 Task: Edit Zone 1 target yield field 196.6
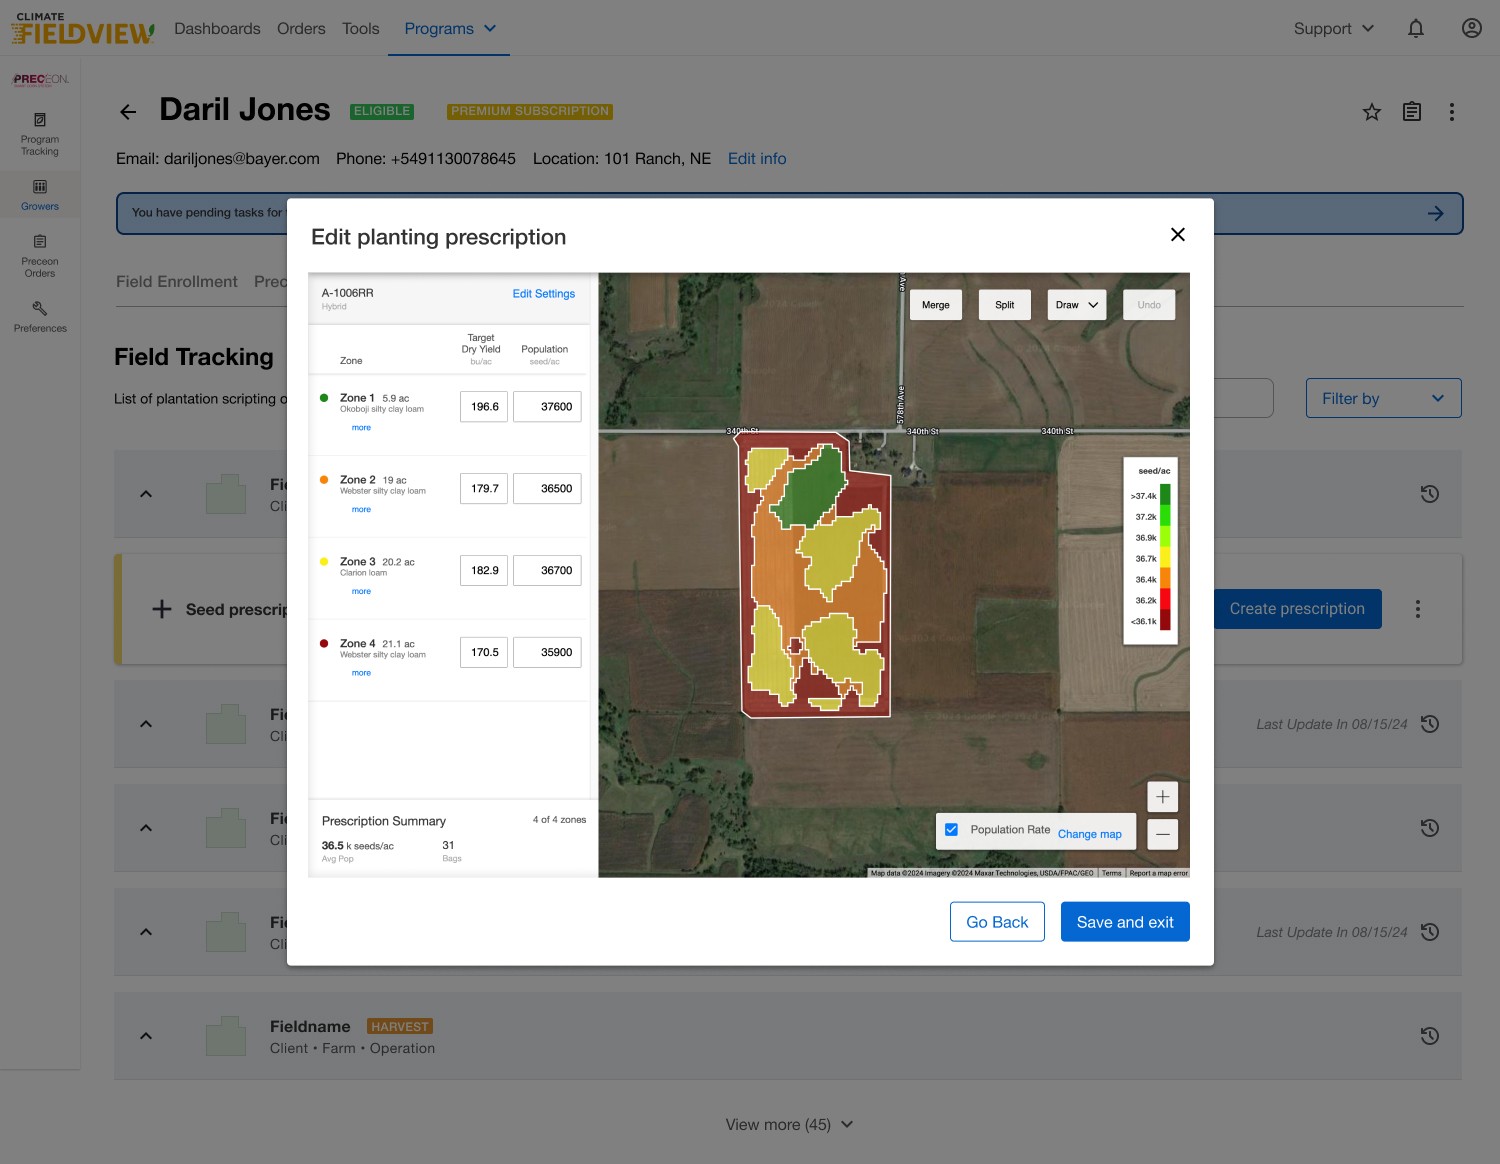coord(484,407)
